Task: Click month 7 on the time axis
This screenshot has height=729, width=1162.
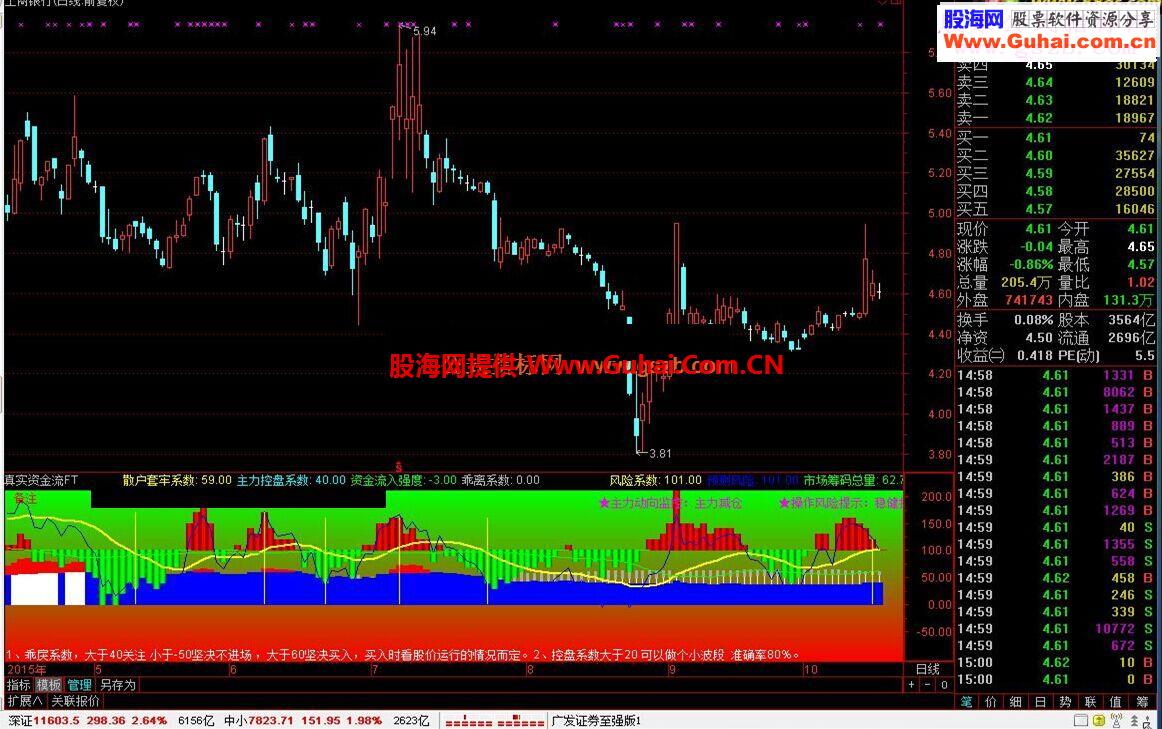Action: 374,670
